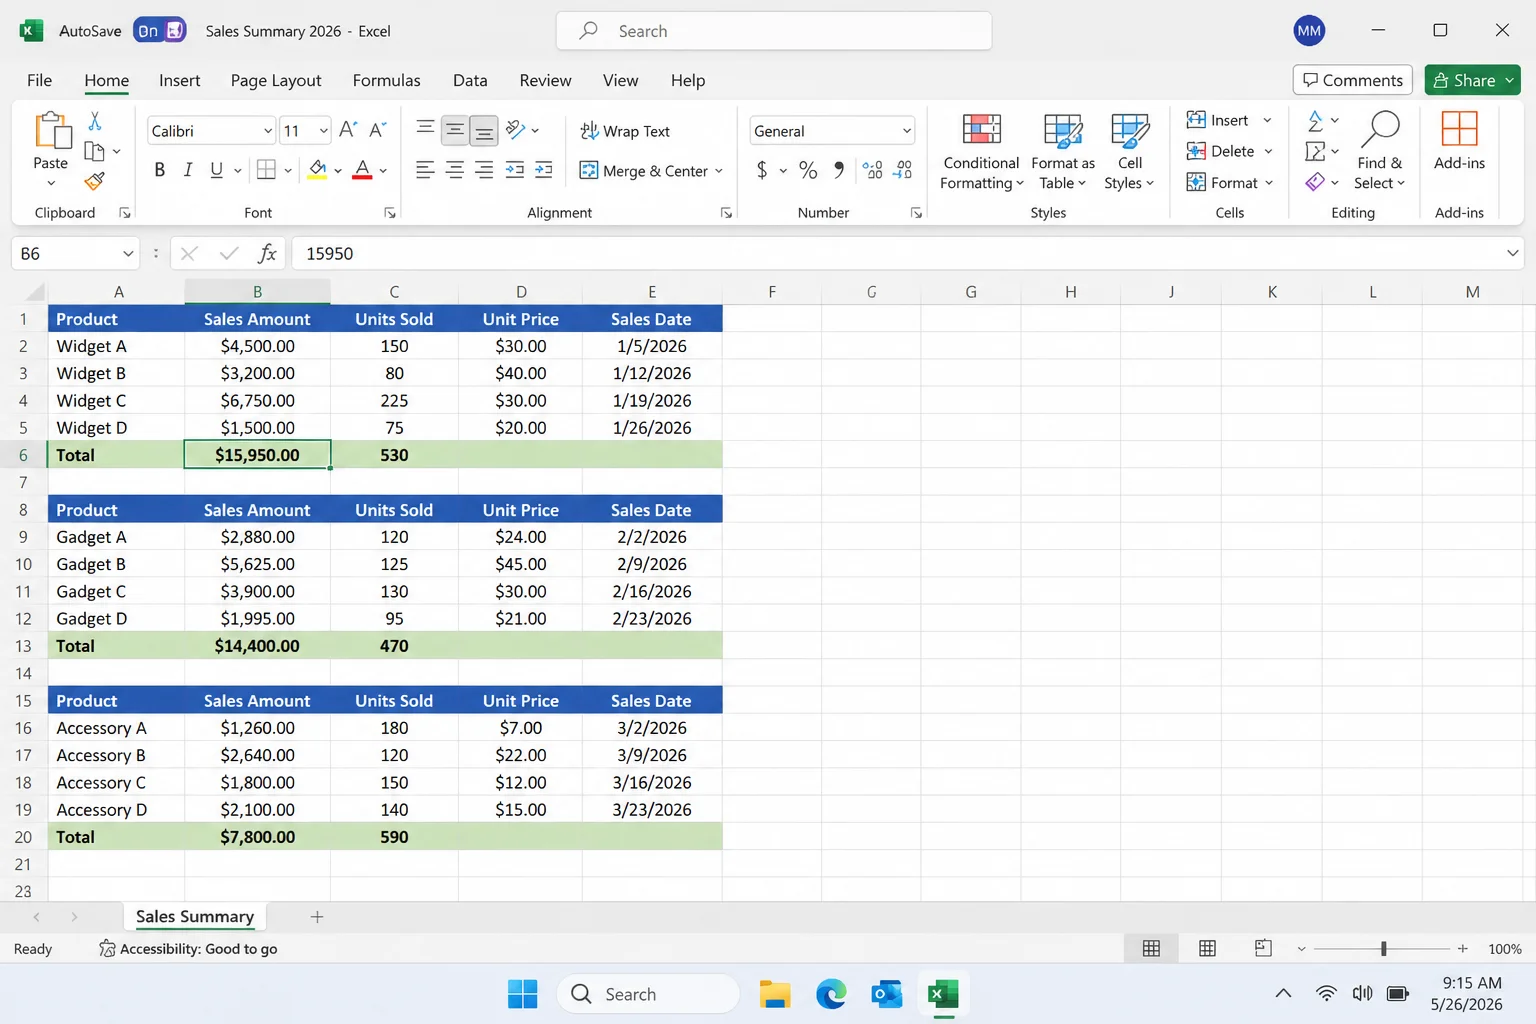Toggle Underline formatting

(x=216, y=170)
